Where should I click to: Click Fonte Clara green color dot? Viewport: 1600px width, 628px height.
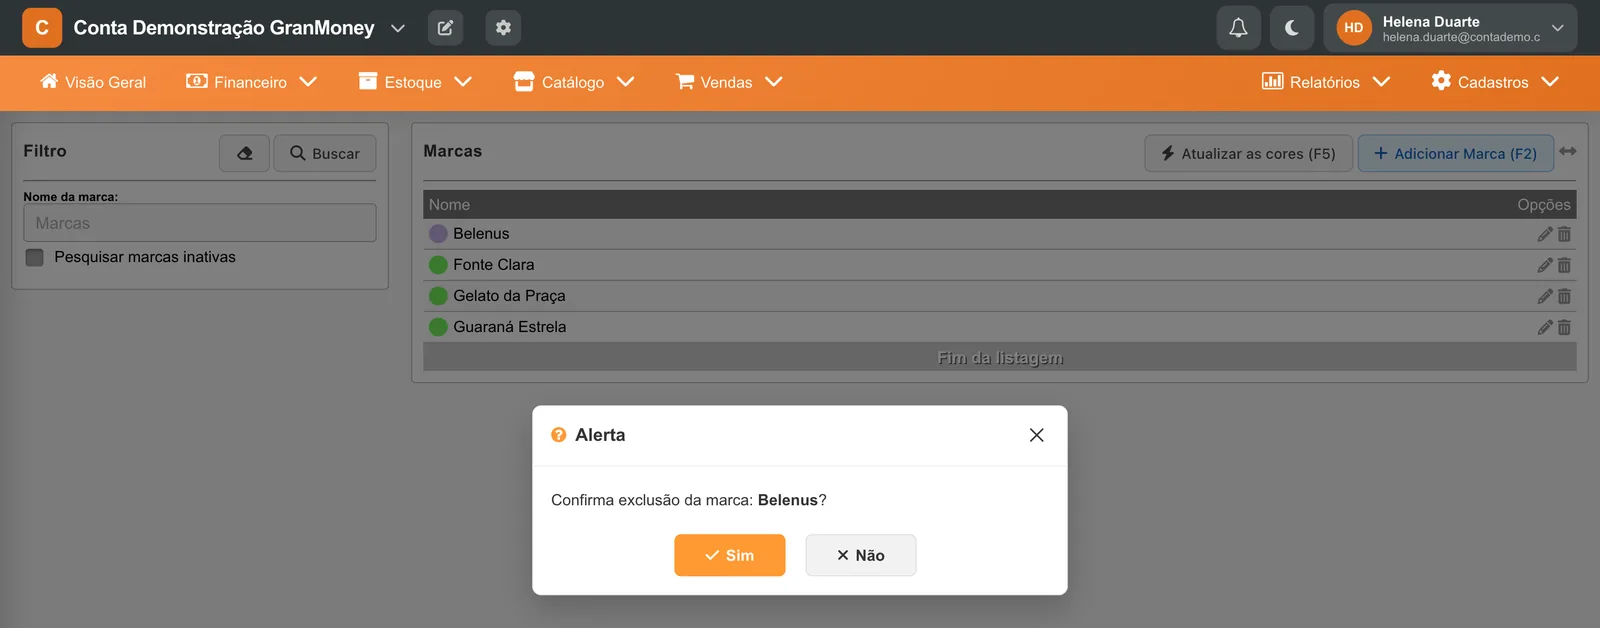tap(438, 265)
